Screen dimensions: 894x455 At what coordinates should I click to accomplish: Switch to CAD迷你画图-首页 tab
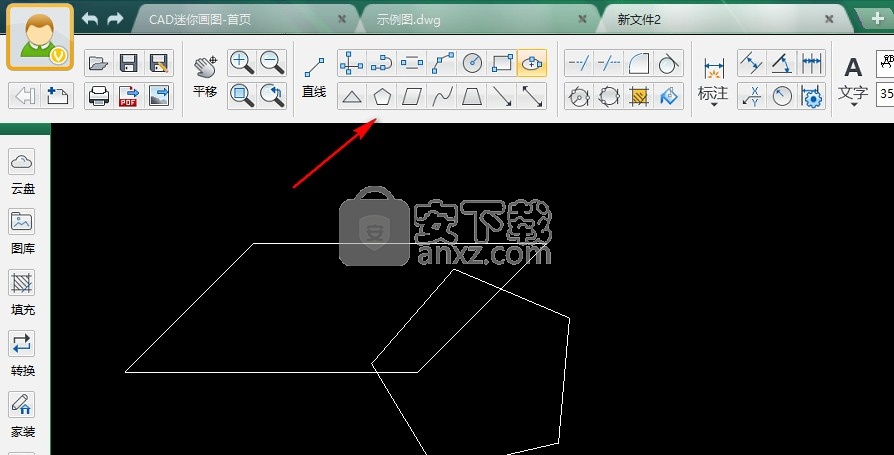click(242, 19)
